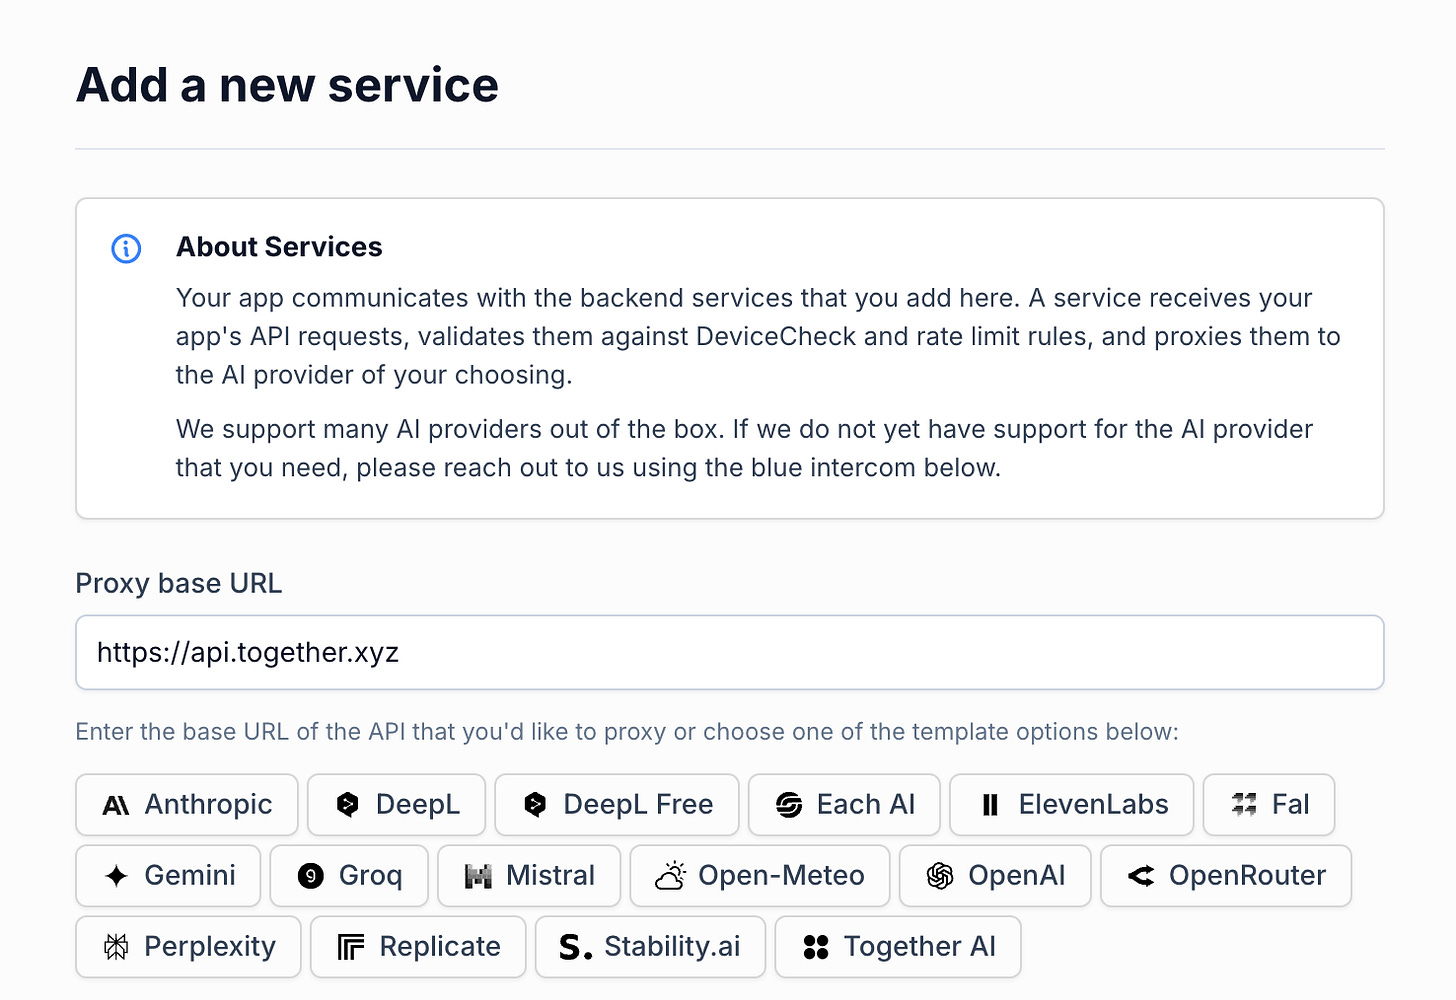Select the ElevenLabs template label
The width and height of the screenshot is (1456, 1000).
[x=1093, y=804]
